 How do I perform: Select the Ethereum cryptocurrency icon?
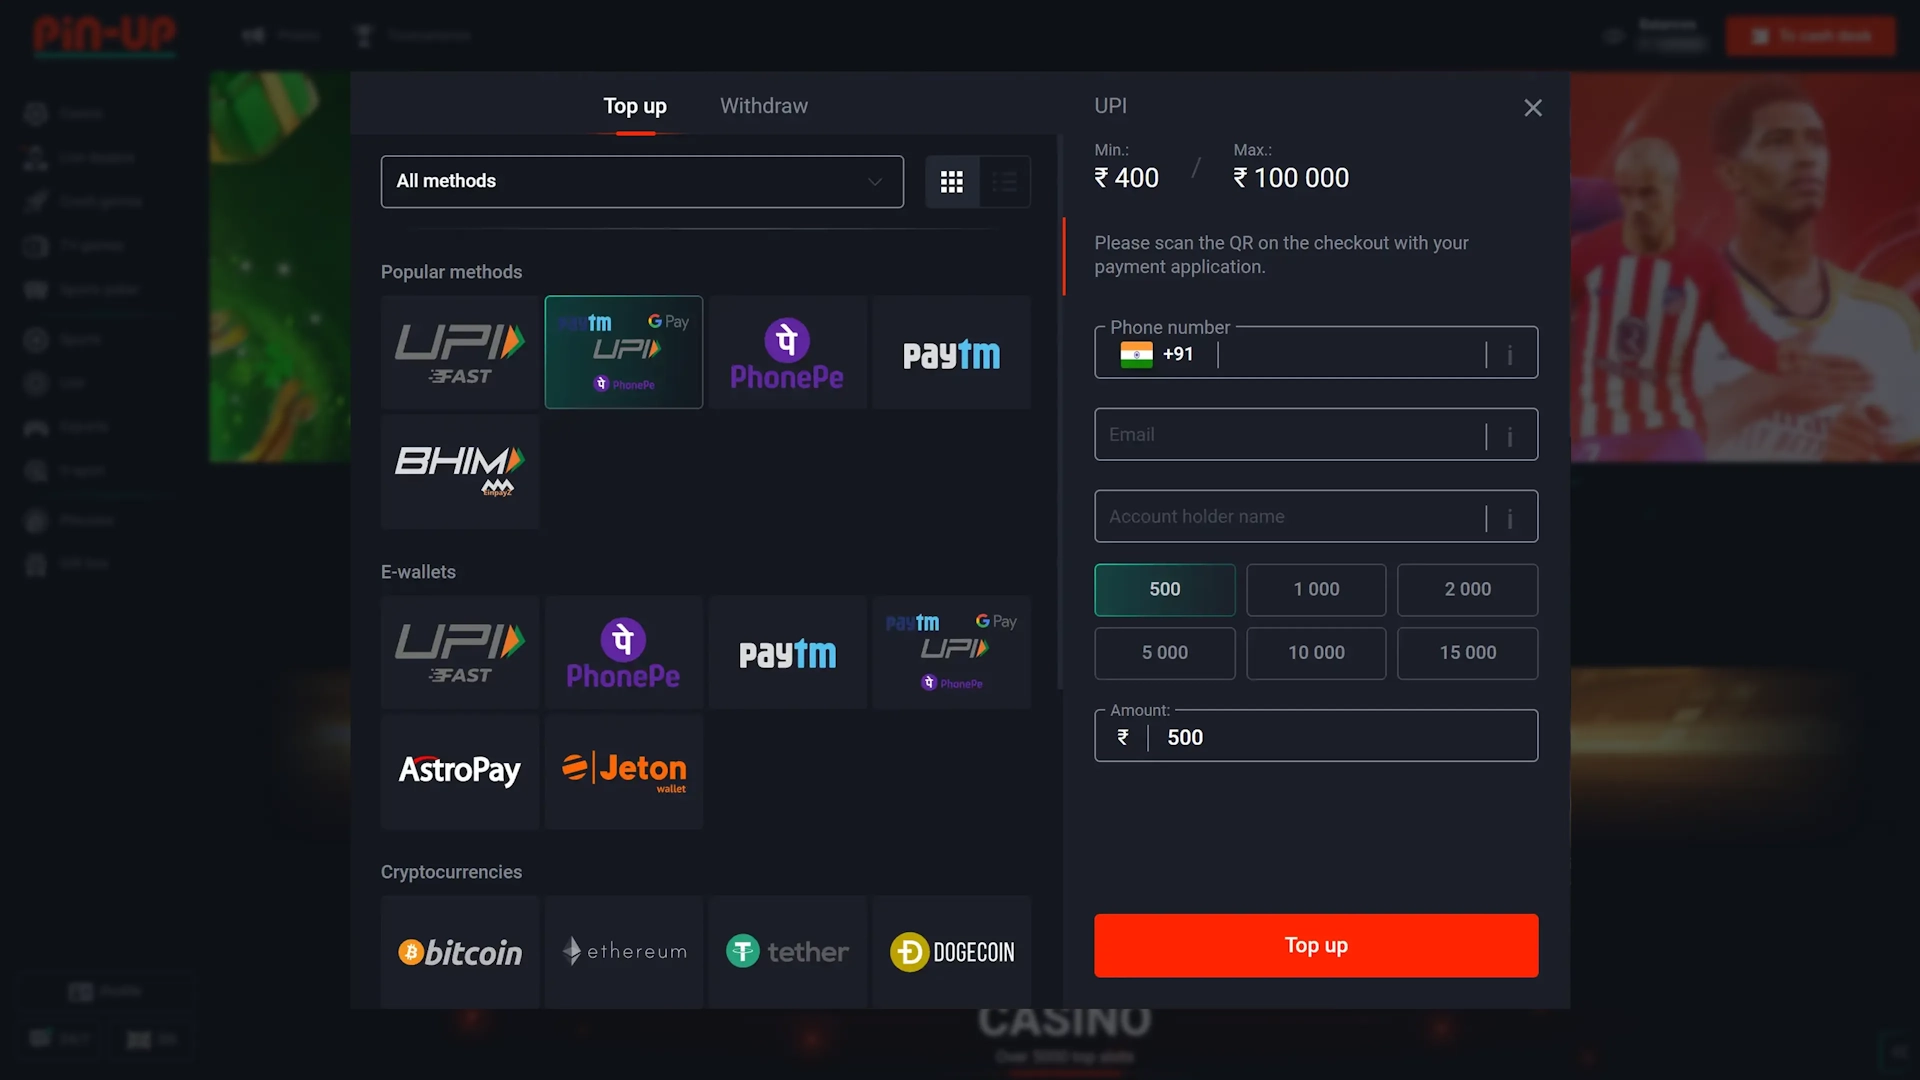pyautogui.click(x=624, y=951)
